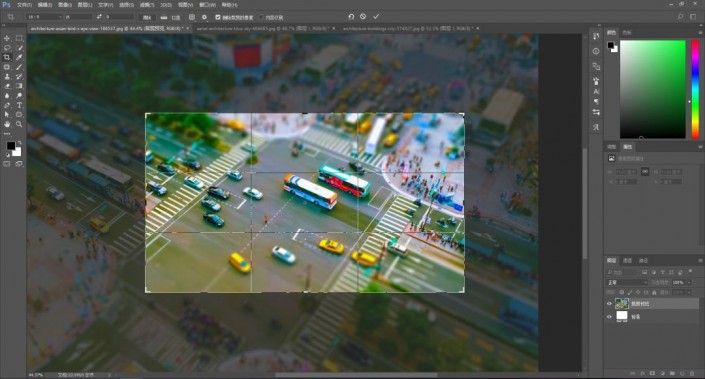Switch to the Channels tab
This screenshot has height=379, width=705.
[x=627, y=260]
